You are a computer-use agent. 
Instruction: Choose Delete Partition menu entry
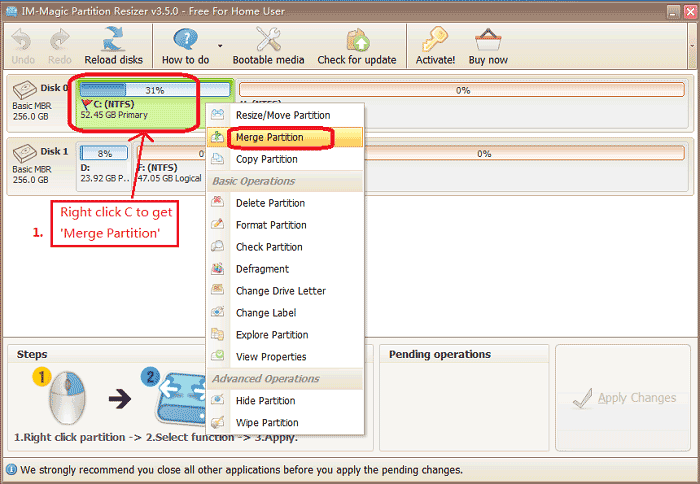(x=285, y=203)
